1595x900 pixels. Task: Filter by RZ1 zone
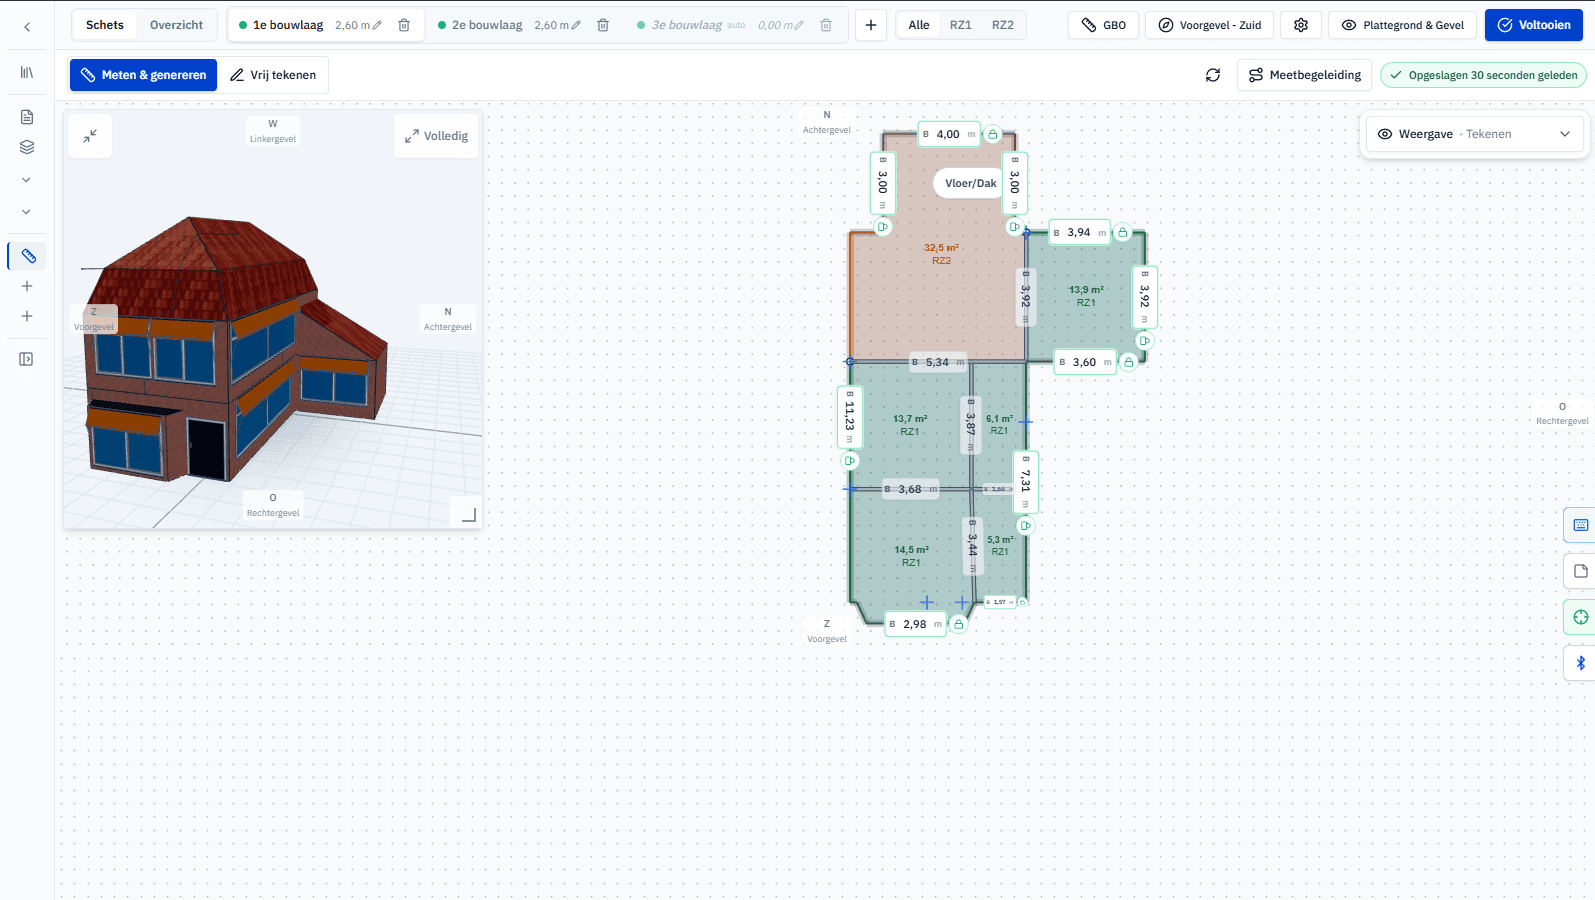(961, 25)
